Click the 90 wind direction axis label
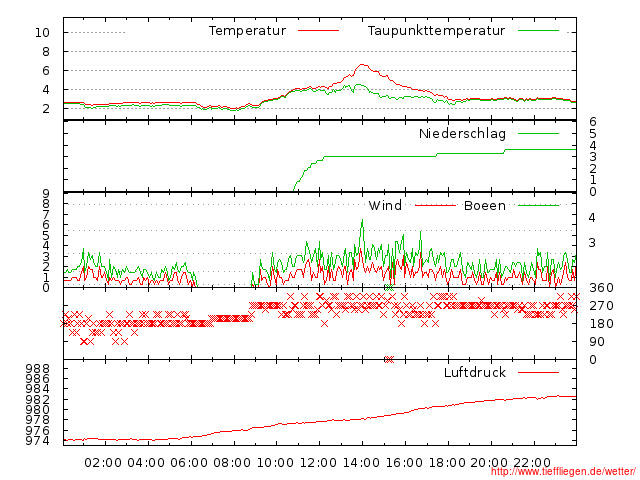This screenshot has width=640, height=480. click(x=597, y=342)
